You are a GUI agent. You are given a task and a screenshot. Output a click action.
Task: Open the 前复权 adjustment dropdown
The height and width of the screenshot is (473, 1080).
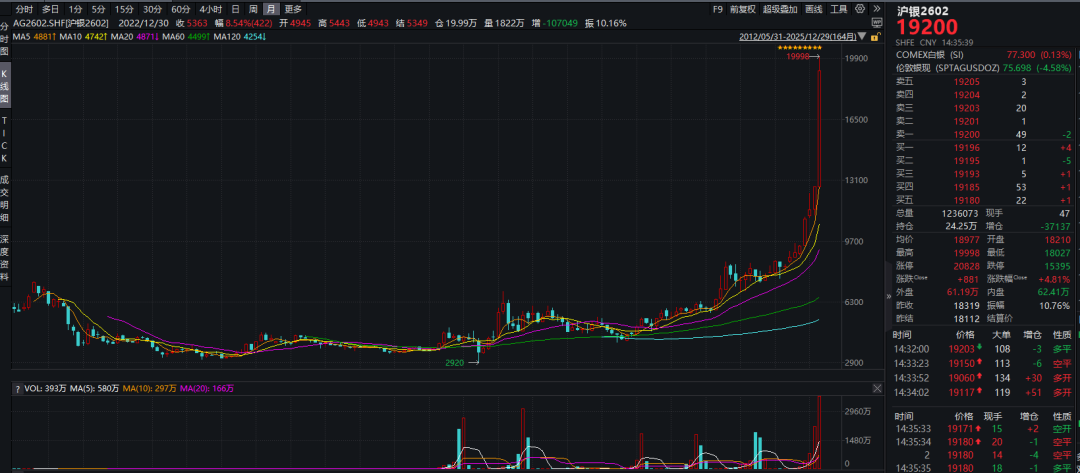pos(741,9)
